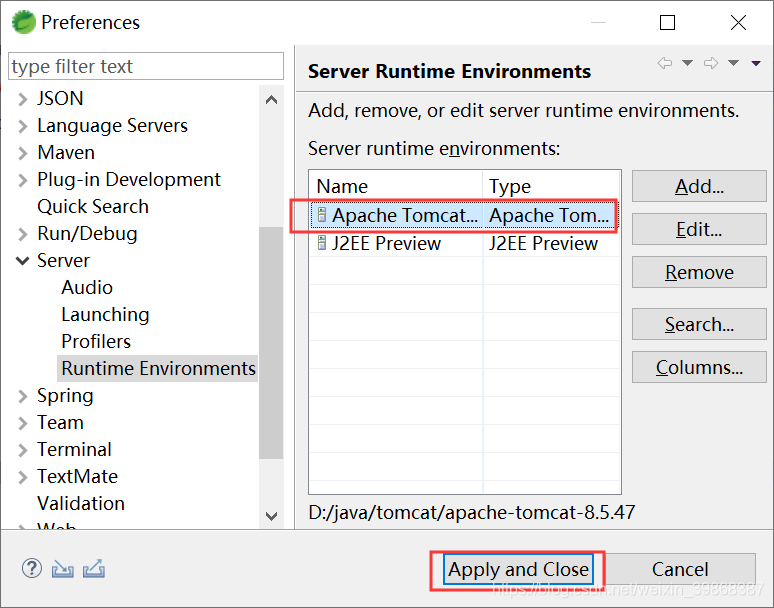Select Quick Search in the tree

pyautogui.click(x=93, y=206)
